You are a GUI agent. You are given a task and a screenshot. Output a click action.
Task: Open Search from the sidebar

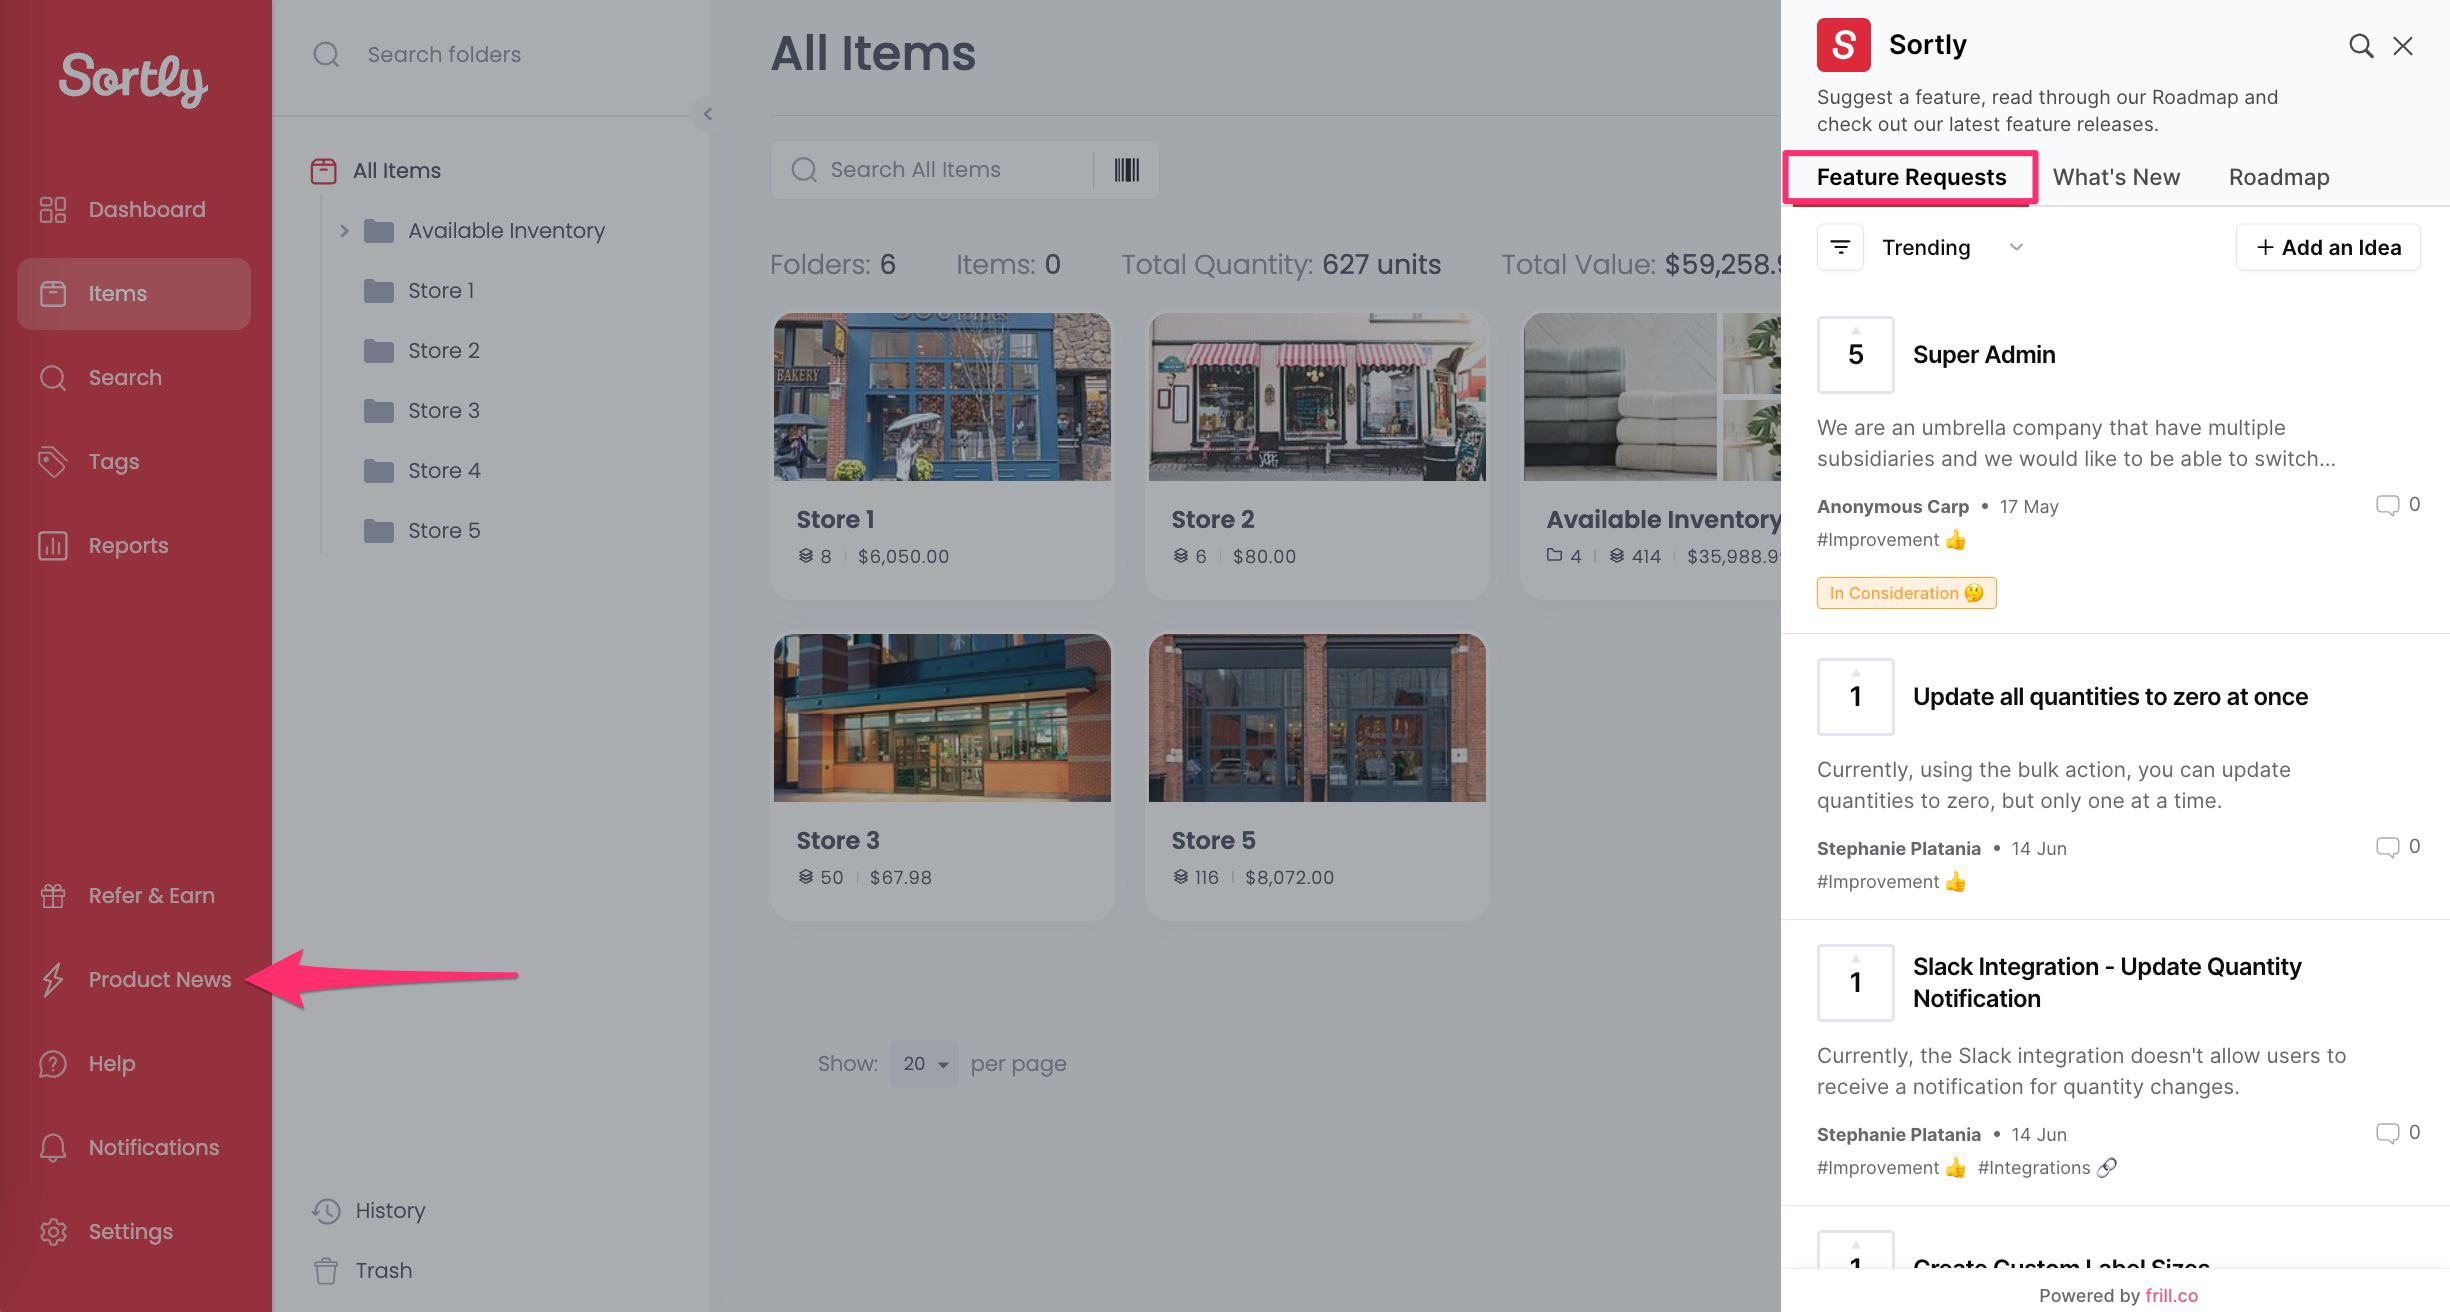125,377
